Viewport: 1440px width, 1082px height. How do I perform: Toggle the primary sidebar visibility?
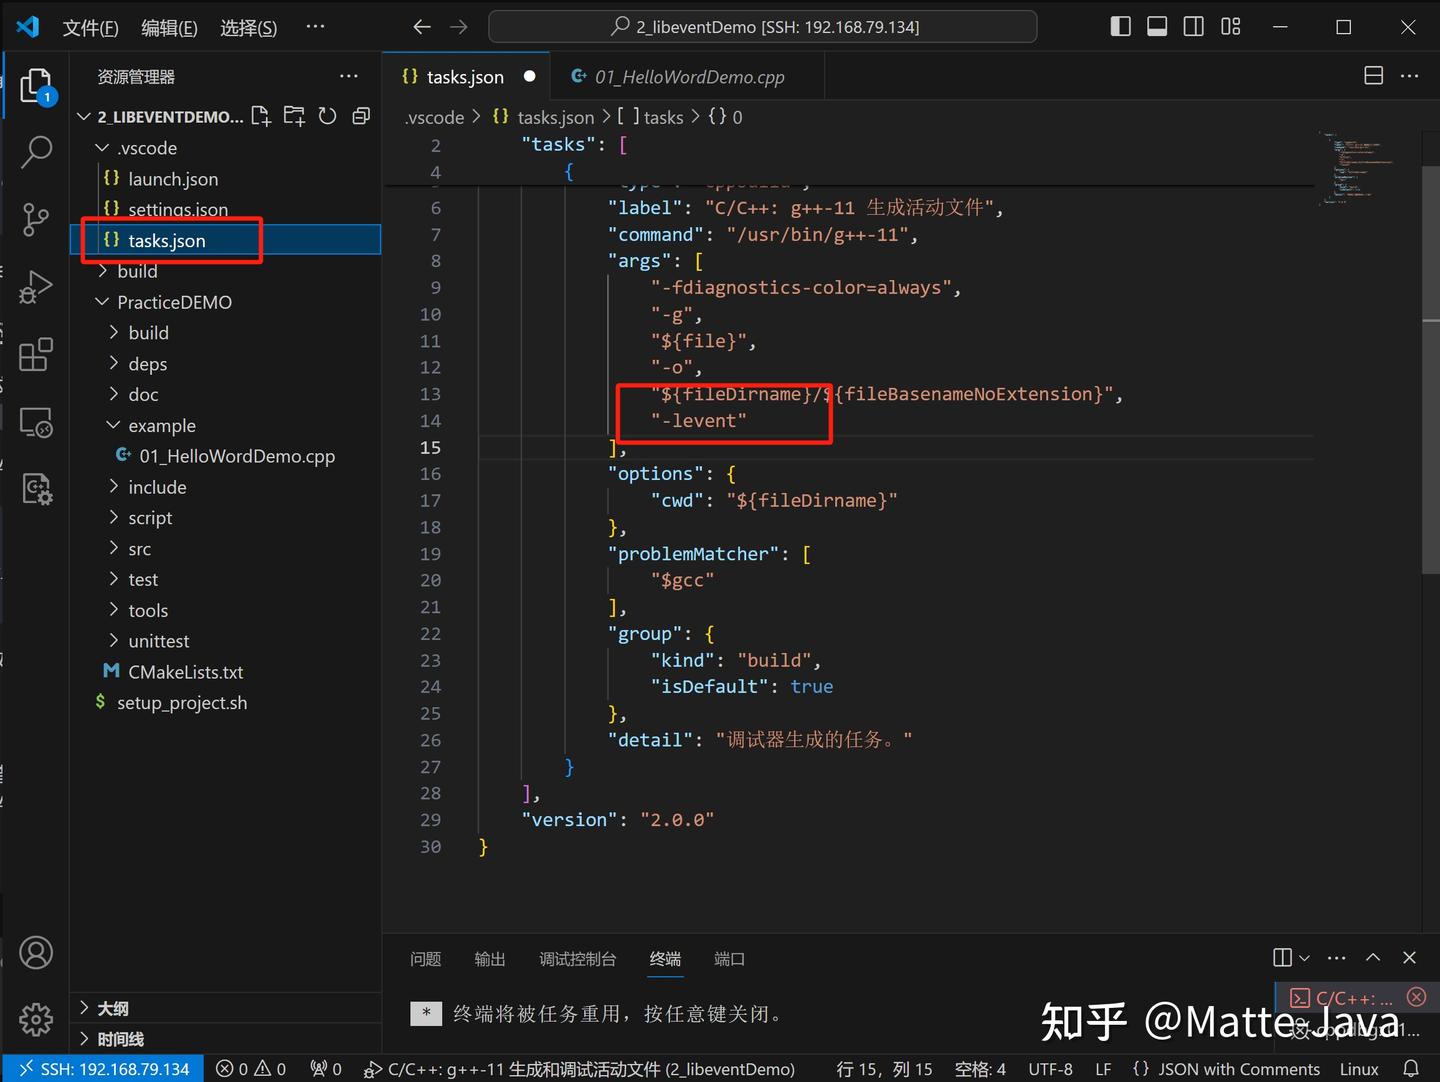coord(1120,26)
